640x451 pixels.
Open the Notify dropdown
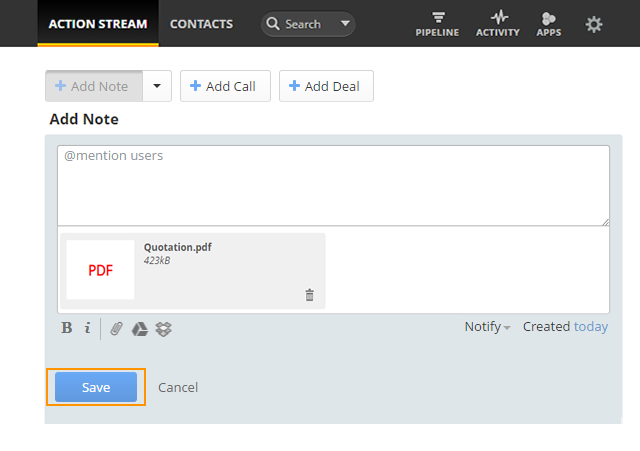(x=487, y=327)
